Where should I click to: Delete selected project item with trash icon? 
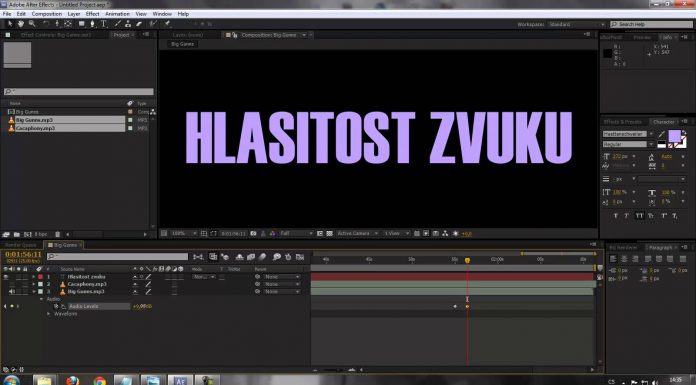point(57,234)
